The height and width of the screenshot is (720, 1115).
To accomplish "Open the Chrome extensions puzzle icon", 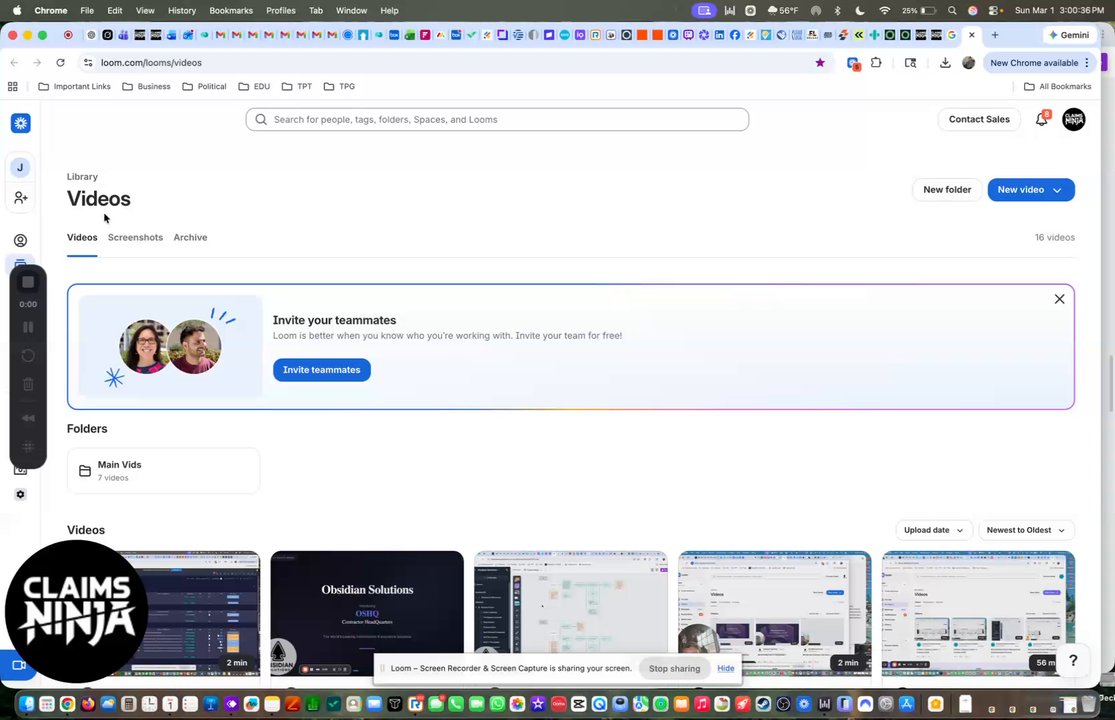I will (876, 63).
